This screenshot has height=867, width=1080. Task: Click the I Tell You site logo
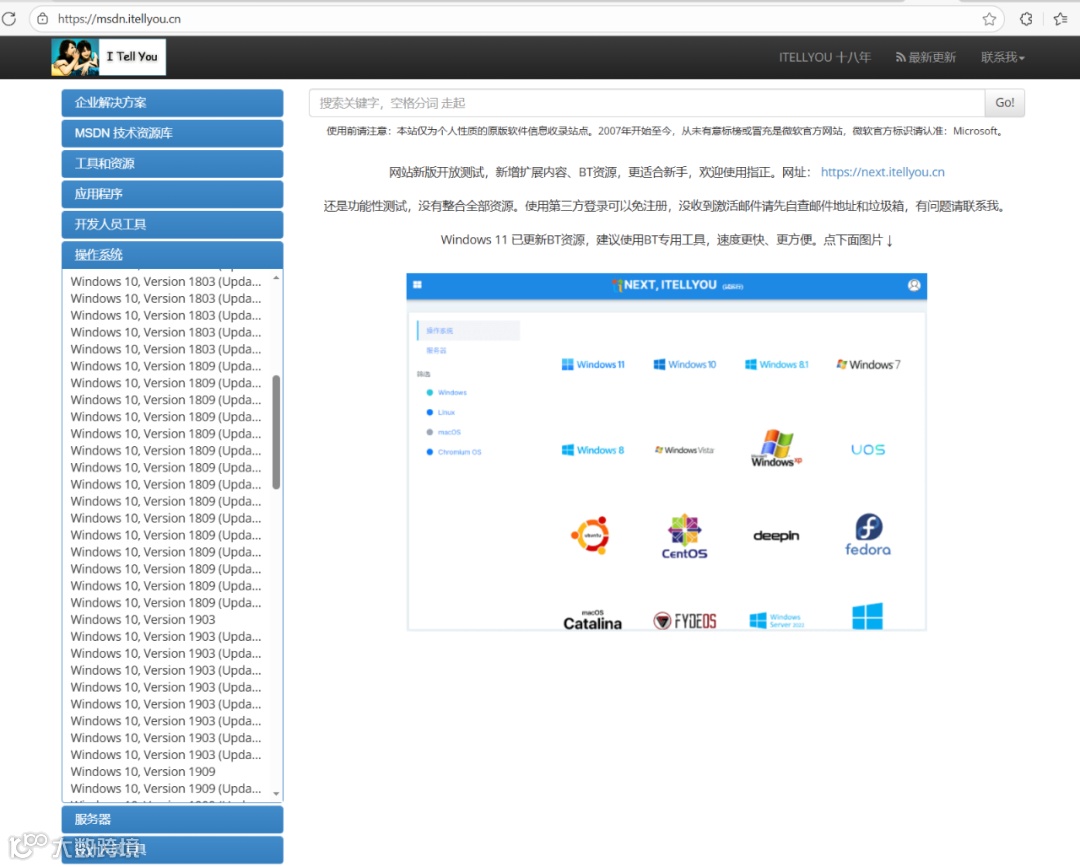tap(108, 57)
